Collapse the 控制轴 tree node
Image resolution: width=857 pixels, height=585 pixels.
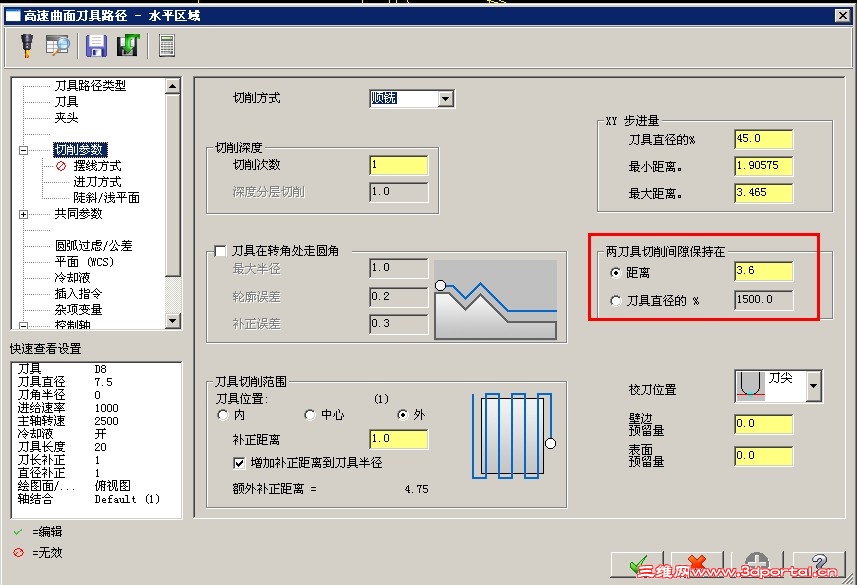pos(24,325)
